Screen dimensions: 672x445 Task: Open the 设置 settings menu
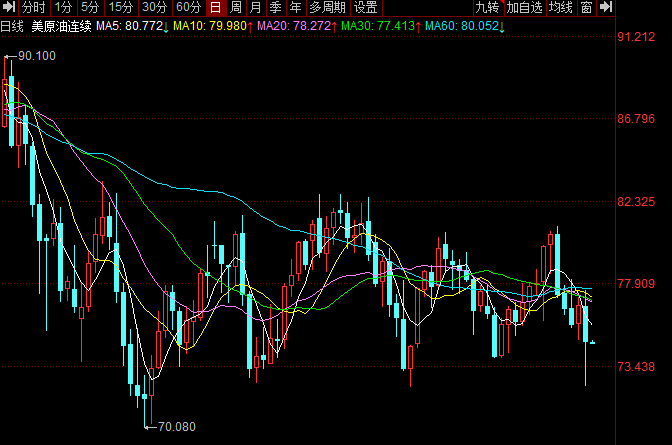tap(364, 7)
